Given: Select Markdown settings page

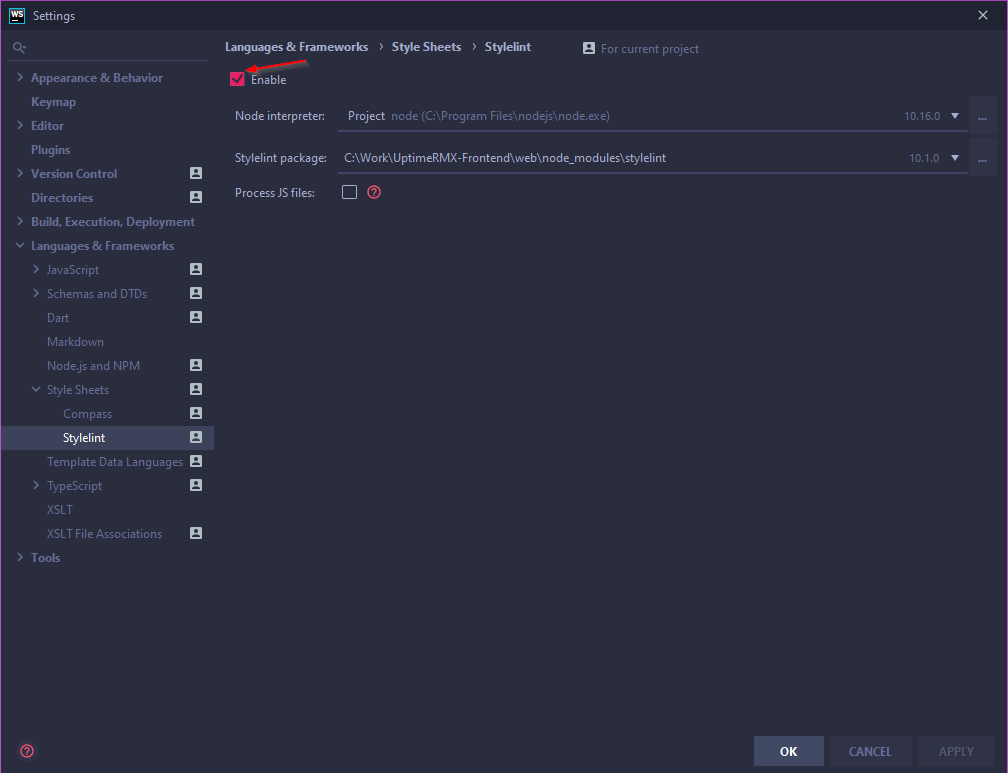Looking at the screenshot, I should click(x=75, y=341).
